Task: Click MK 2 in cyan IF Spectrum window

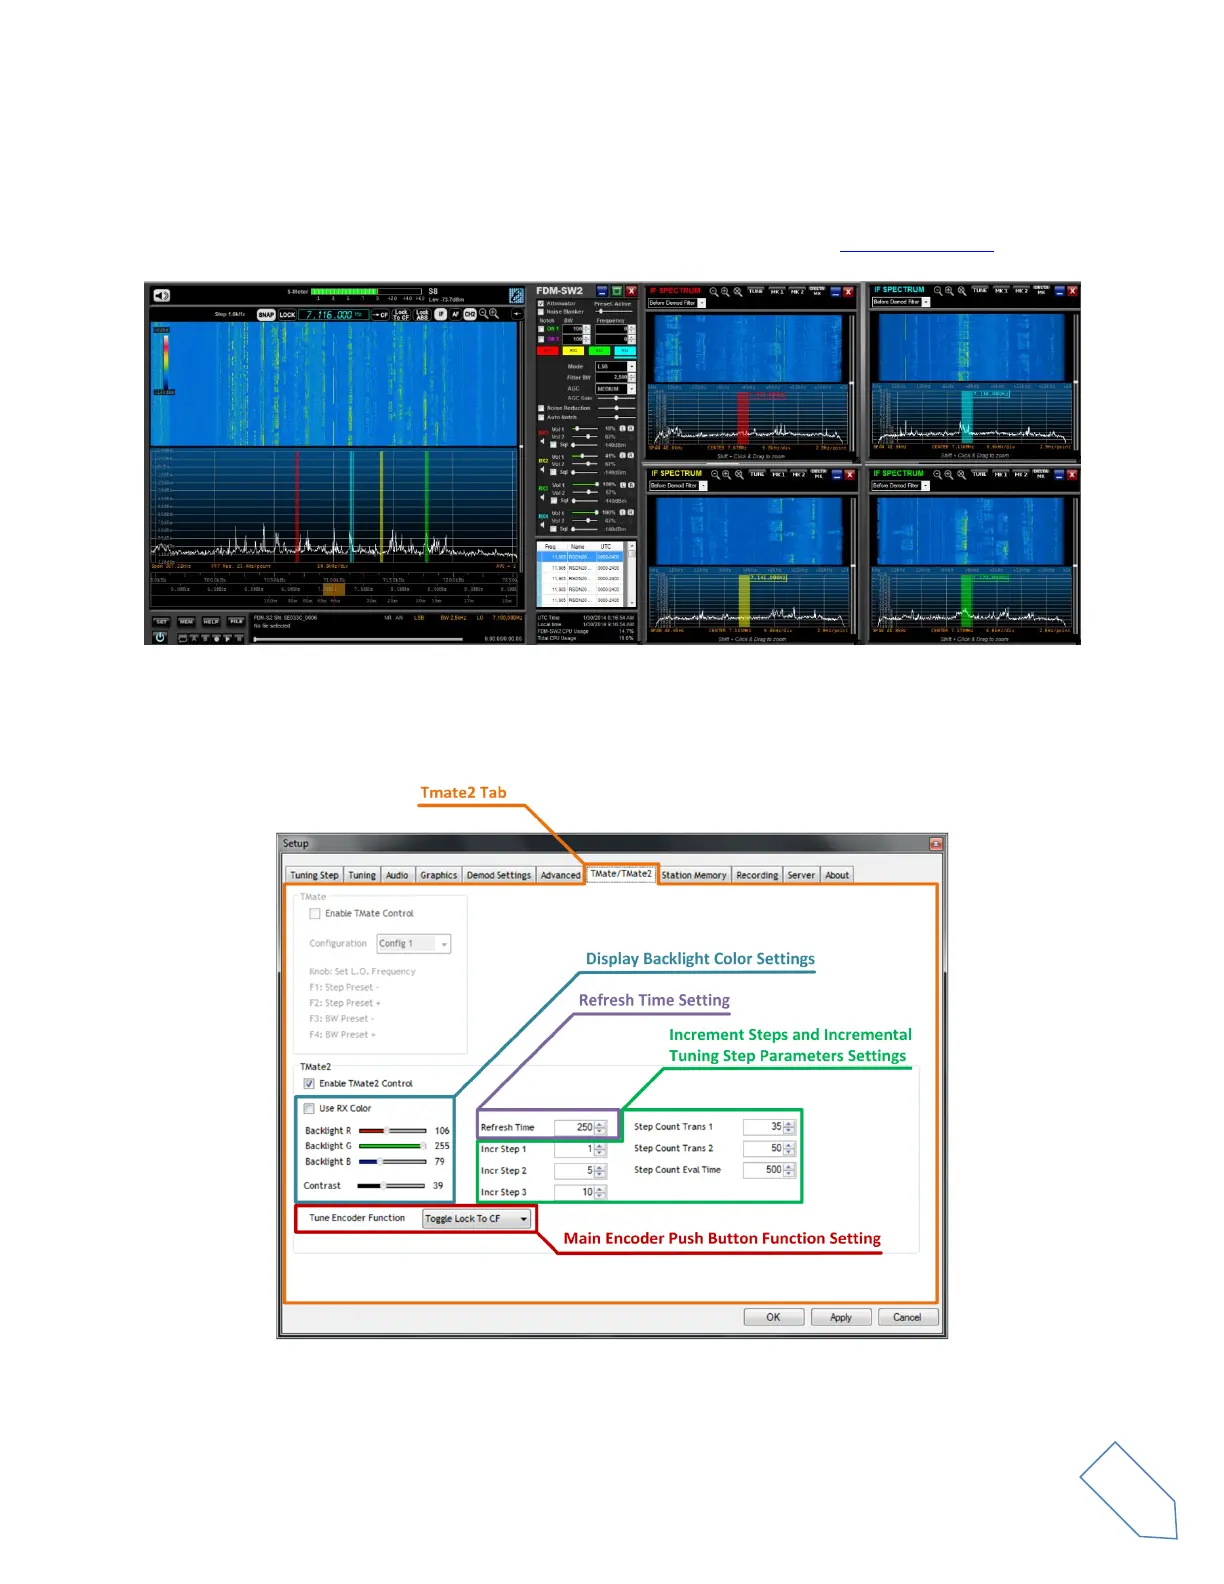Action: pyautogui.click(x=1021, y=291)
